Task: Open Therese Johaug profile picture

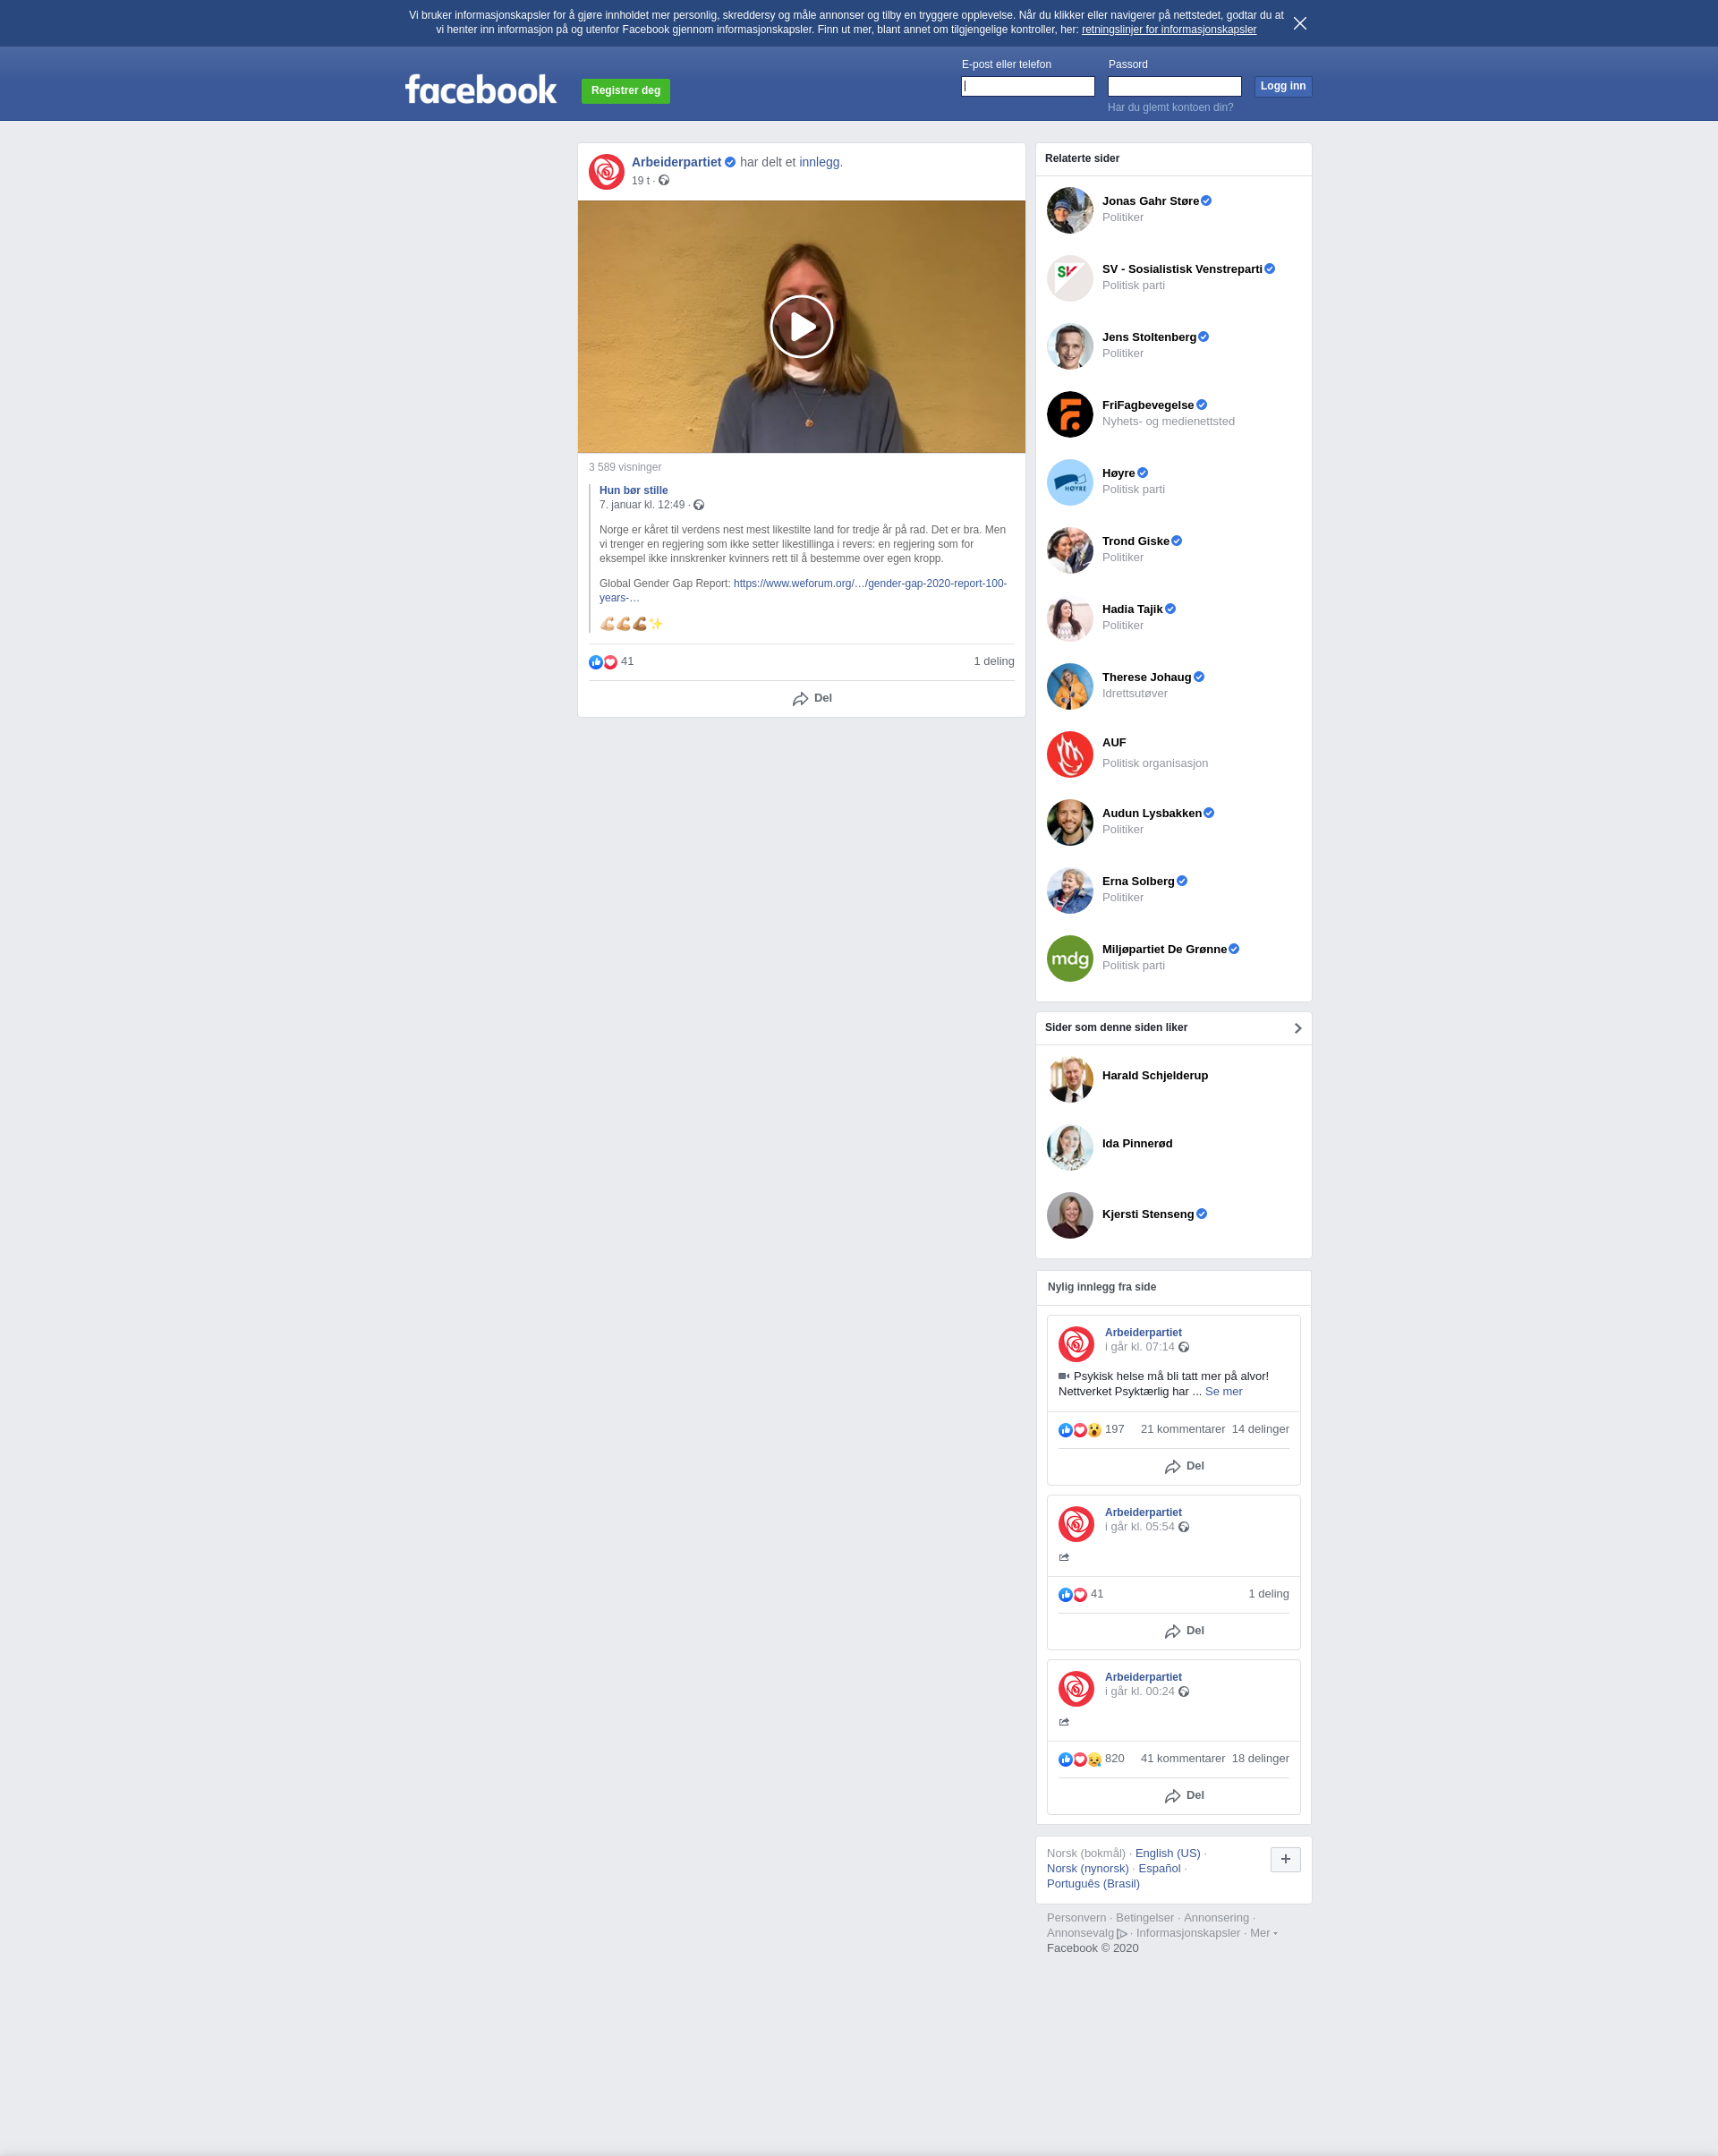Action: click(x=1069, y=686)
